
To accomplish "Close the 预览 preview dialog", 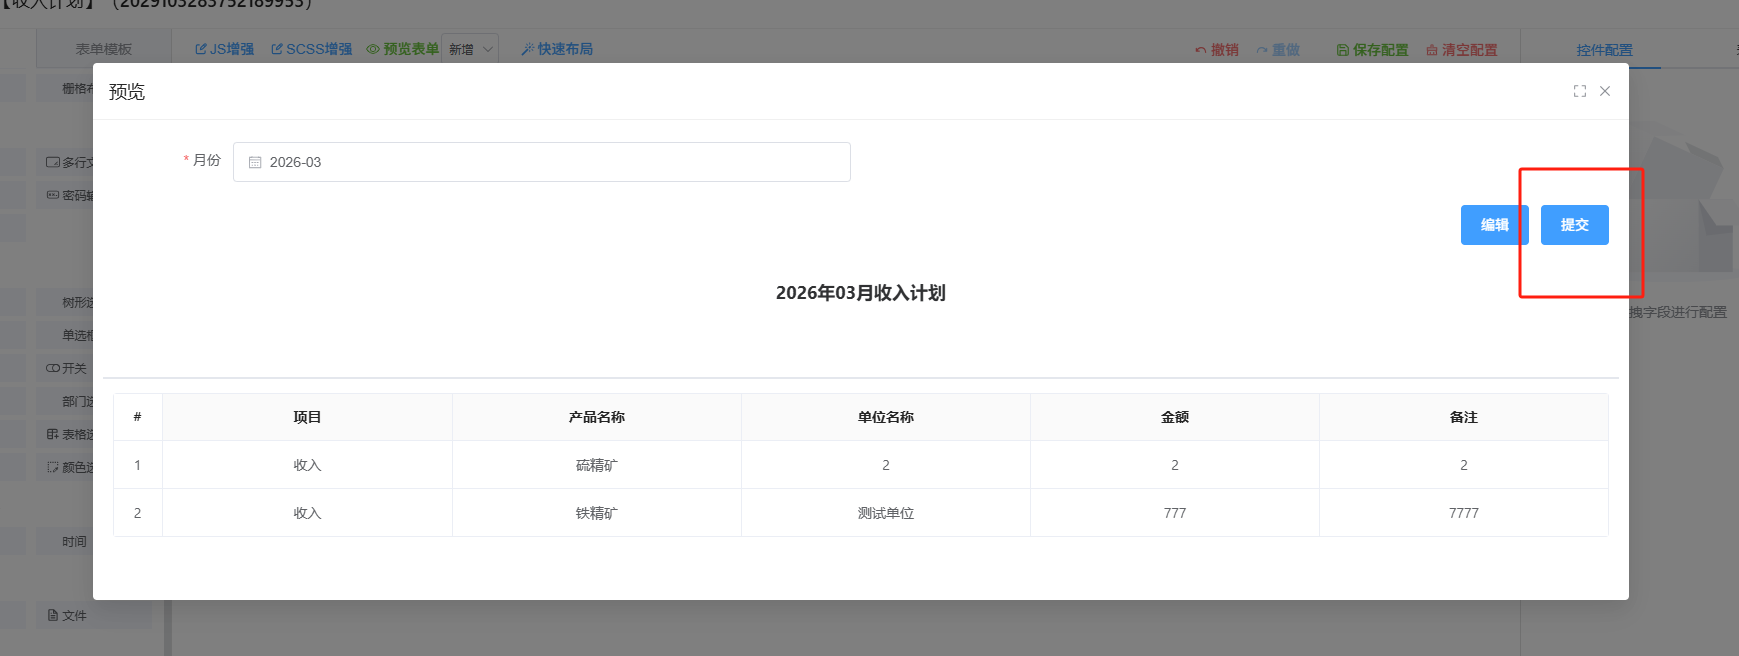I will click(1605, 91).
